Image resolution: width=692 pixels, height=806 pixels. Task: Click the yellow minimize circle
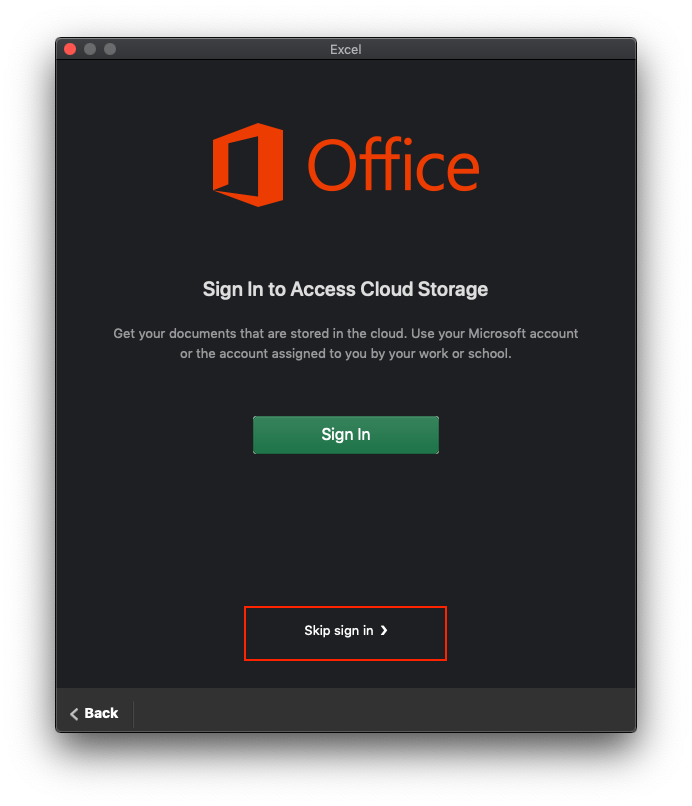[x=89, y=48]
